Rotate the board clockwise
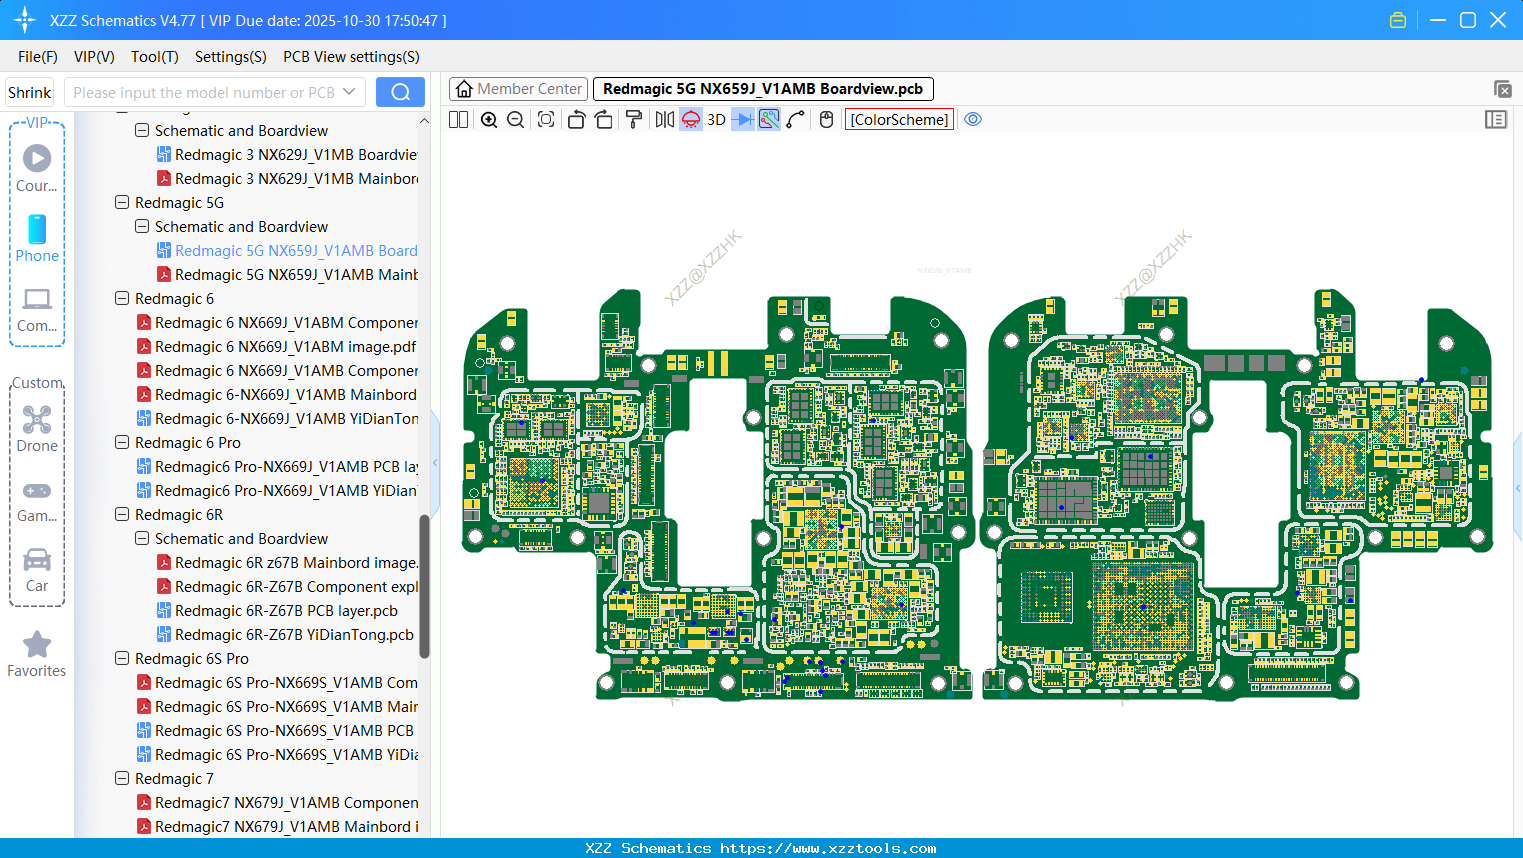 605,119
